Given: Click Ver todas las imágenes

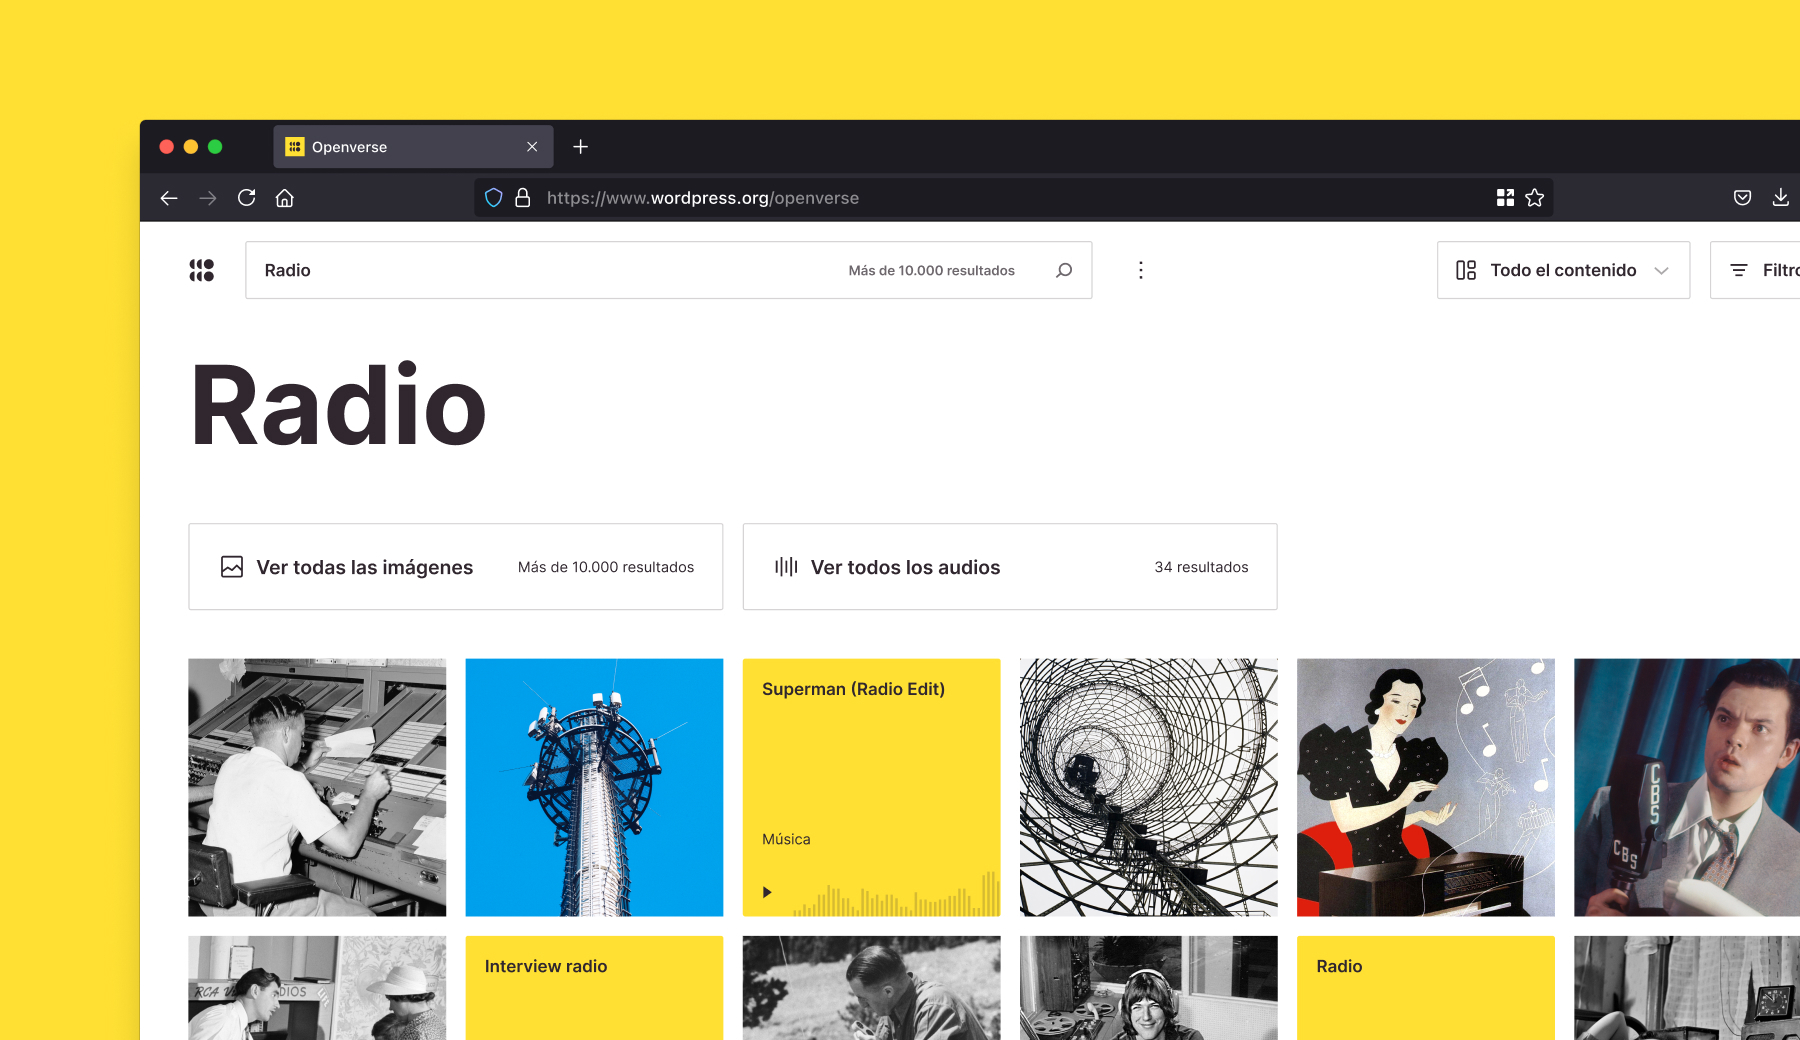Looking at the screenshot, I should [364, 566].
